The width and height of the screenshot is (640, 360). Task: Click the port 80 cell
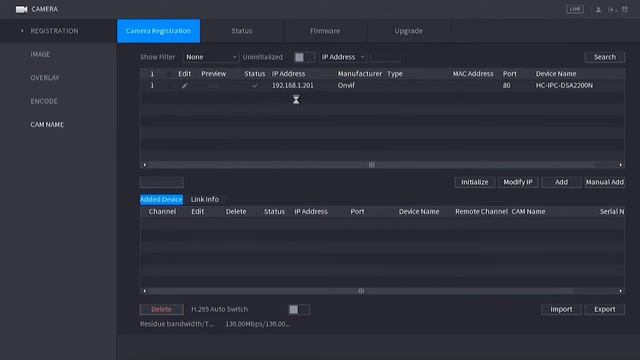[x=507, y=86]
